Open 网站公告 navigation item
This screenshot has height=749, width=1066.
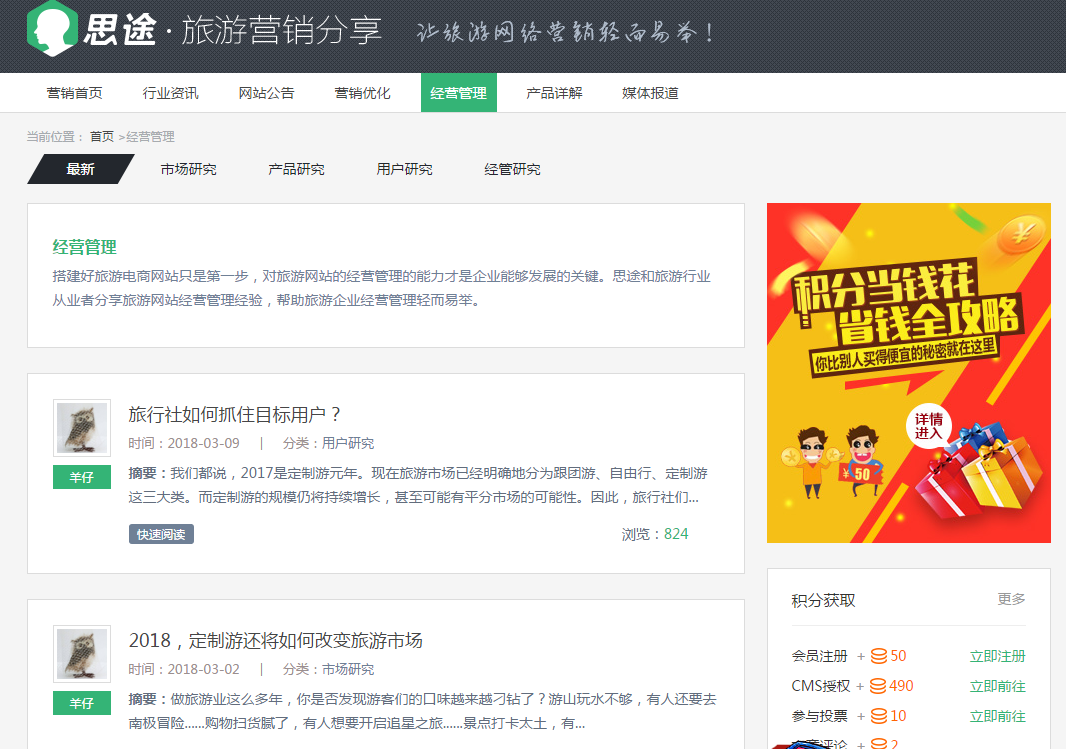tap(266, 93)
